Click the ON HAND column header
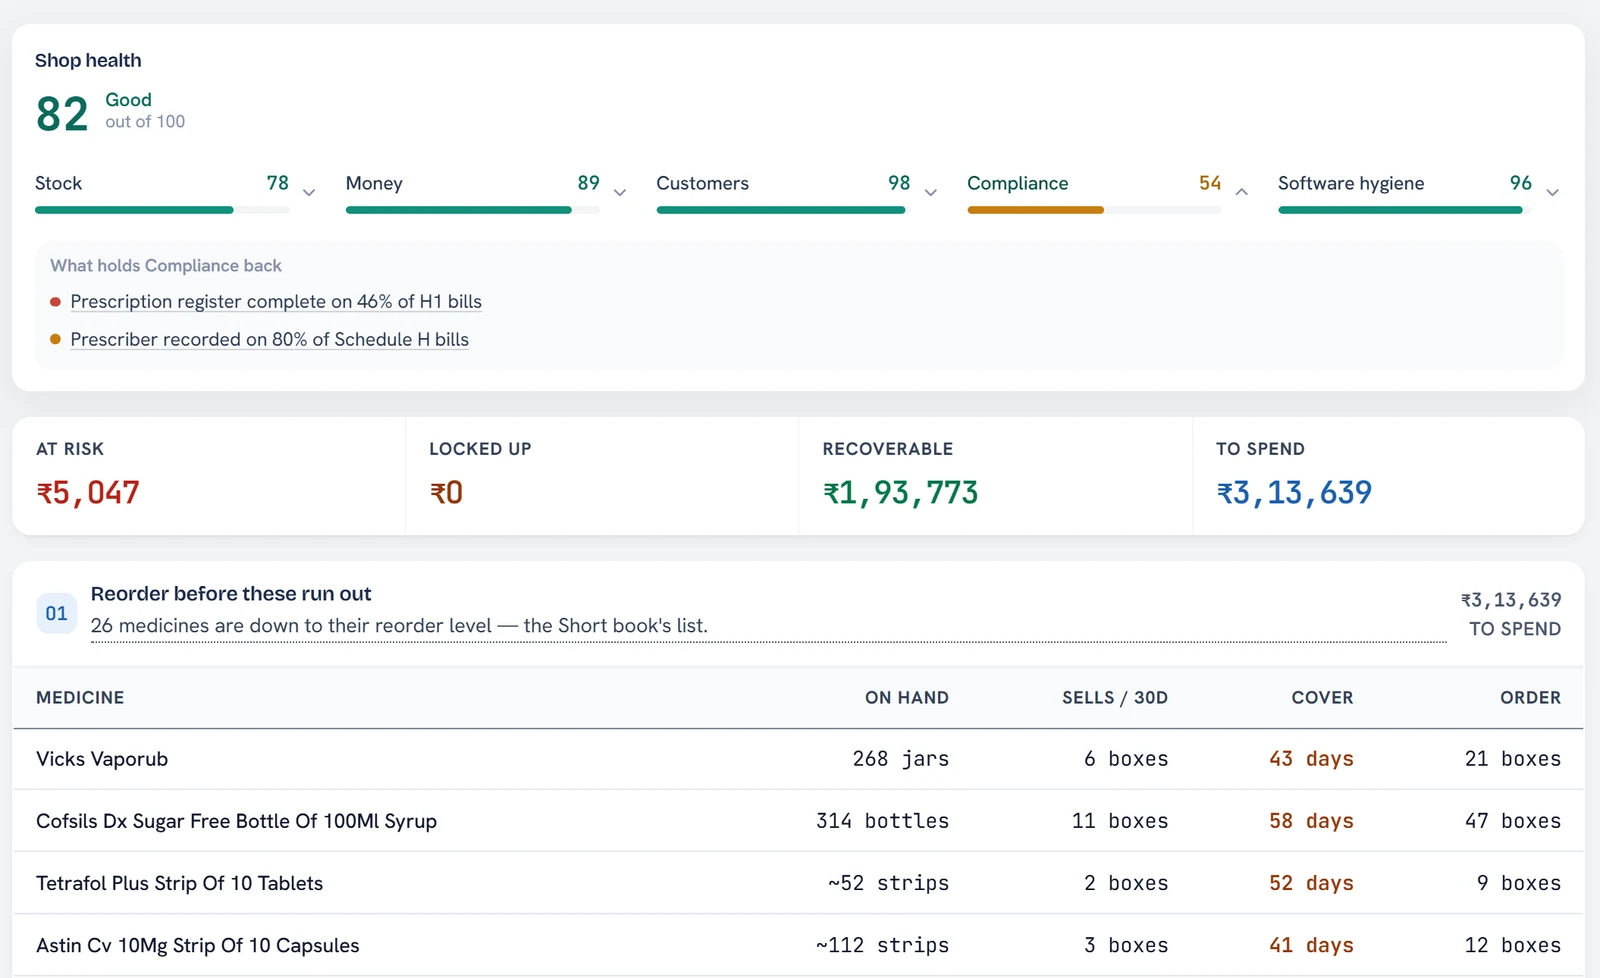1600x978 pixels. click(907, 698)
